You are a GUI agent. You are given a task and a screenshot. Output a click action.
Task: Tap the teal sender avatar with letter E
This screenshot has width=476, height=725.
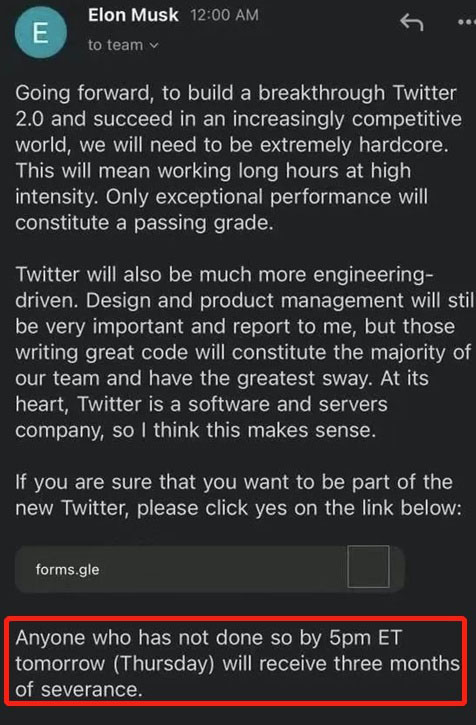[x=41, y=32]
